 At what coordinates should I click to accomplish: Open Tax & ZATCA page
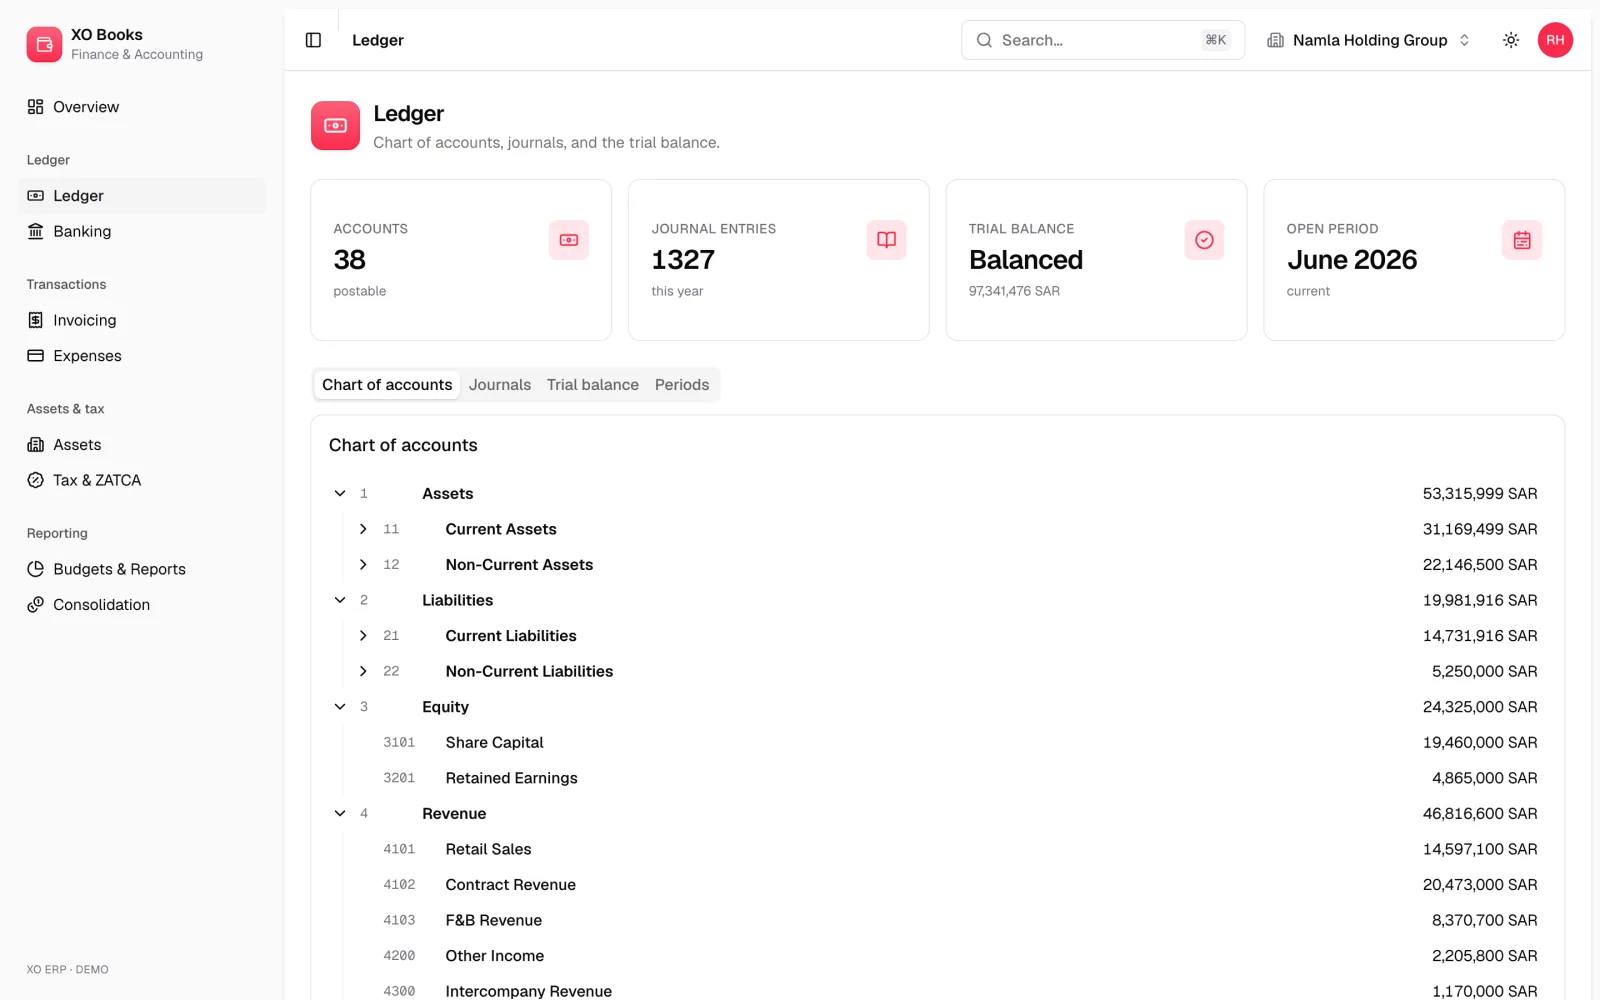click(x=142, y=480)
